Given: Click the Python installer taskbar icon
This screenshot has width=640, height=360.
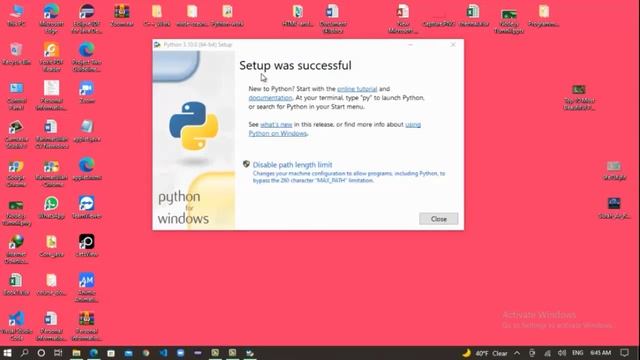Looking at the screenshot, I should point(250,353).
